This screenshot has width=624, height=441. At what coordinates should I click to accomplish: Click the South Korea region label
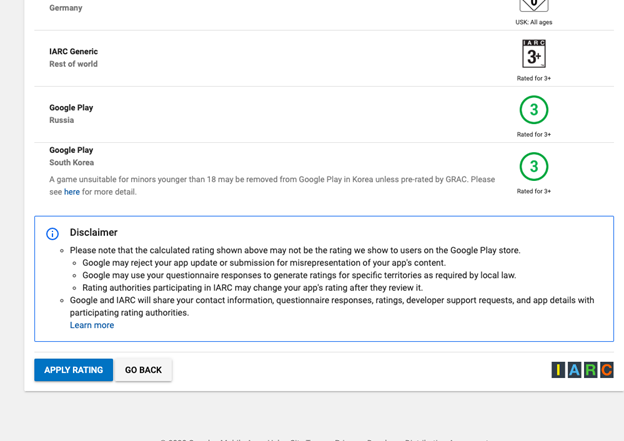pyautogui.click(x=72, y=162)
